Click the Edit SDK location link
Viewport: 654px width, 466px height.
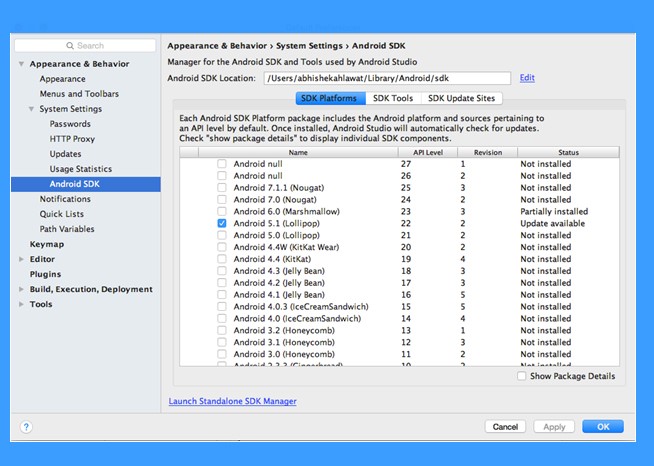tap(527, 78)
